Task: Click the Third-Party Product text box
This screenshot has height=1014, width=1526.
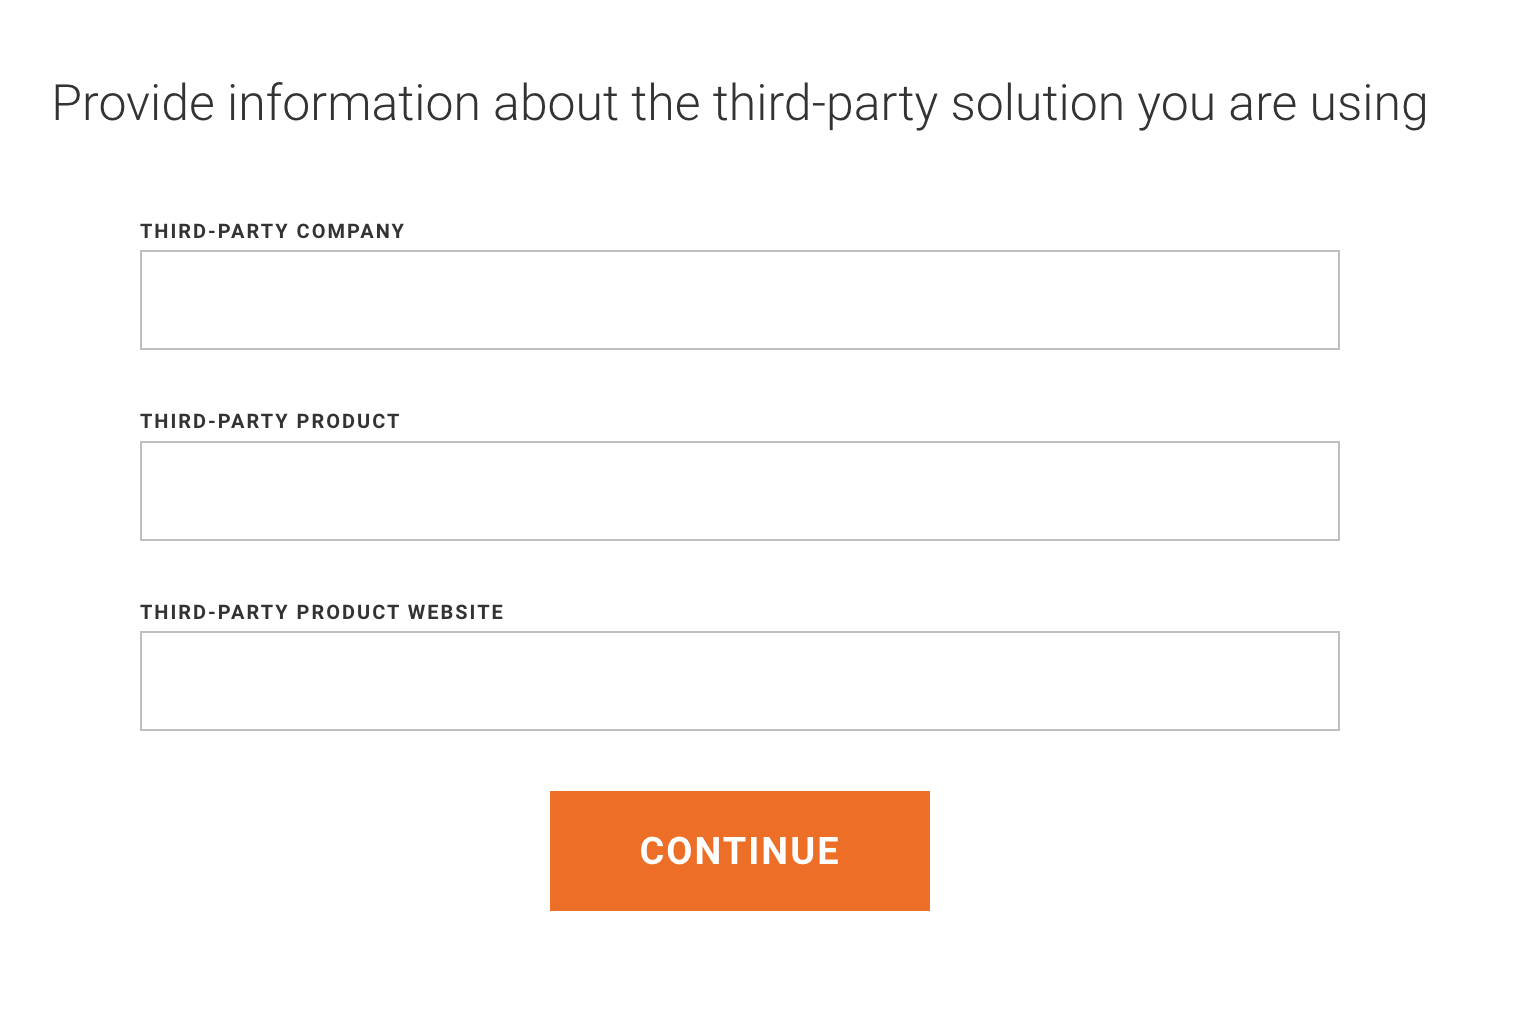Action: point(740,490)
